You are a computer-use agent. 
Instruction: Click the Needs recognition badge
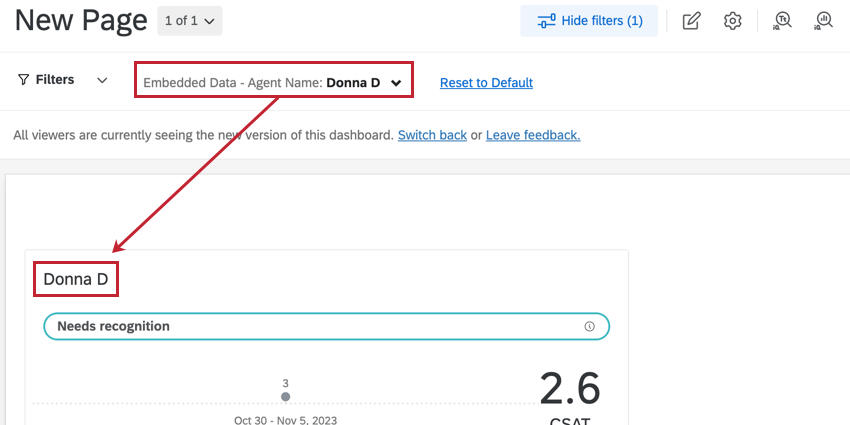tap(326, 326)
